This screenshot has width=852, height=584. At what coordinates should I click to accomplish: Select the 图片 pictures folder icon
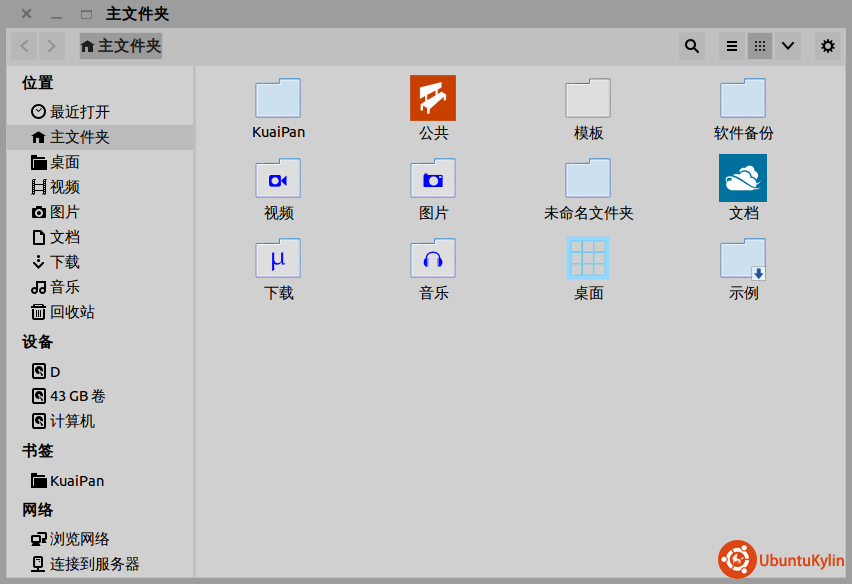pos(433,178)
